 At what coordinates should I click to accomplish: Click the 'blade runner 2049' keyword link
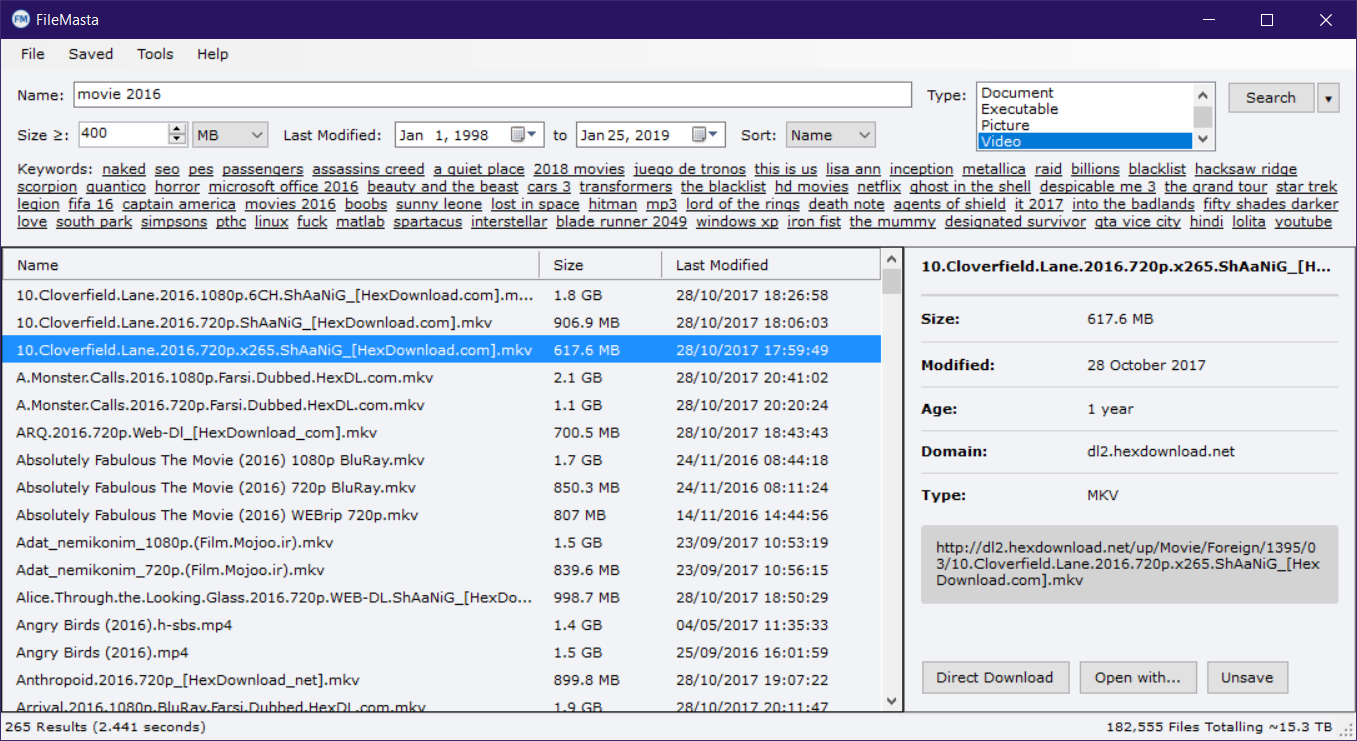click(621, 222)
